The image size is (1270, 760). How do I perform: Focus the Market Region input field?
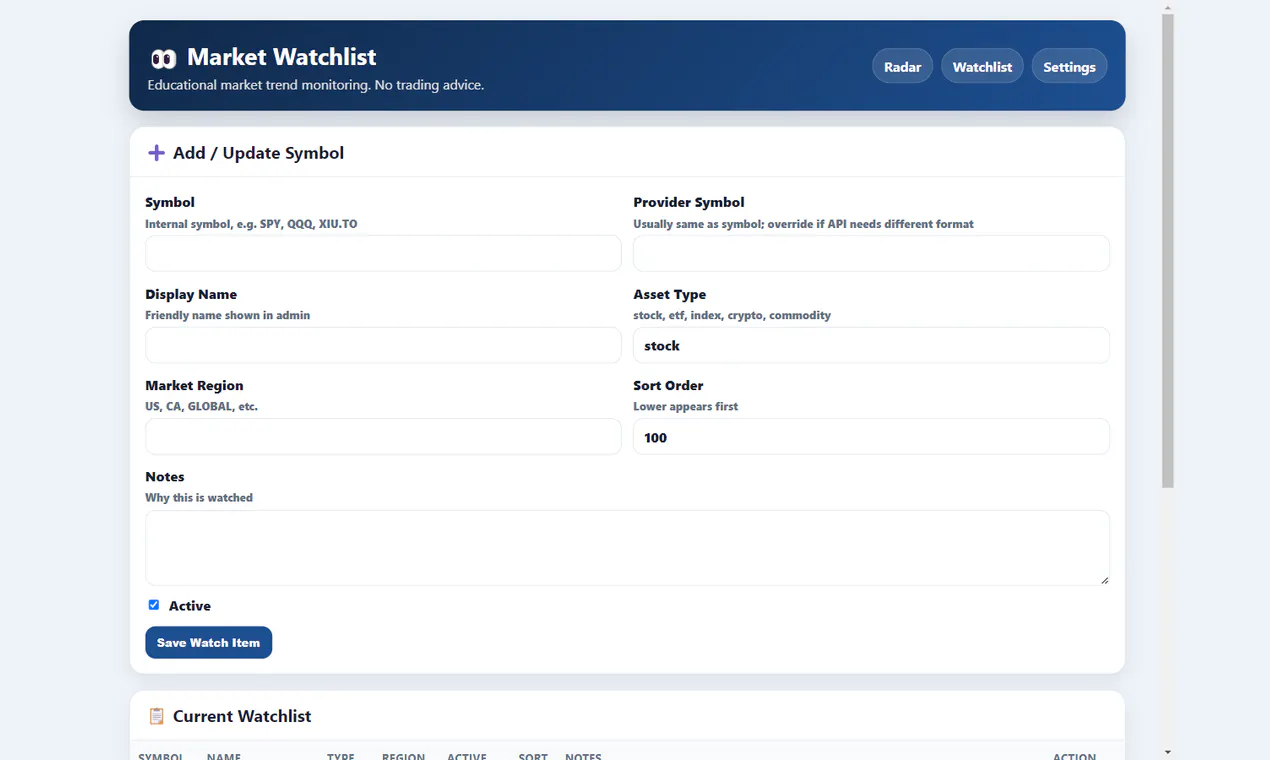click(x=383, y=437)
